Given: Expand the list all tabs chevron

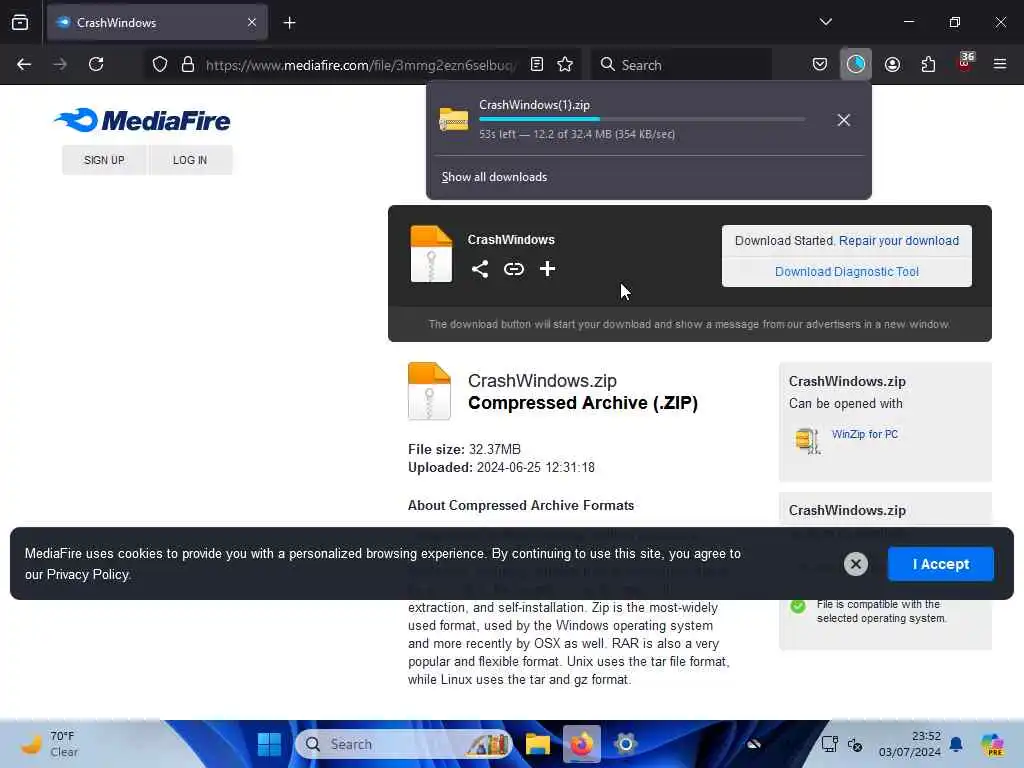Looking at the screenshot, I should click(825, 22).
